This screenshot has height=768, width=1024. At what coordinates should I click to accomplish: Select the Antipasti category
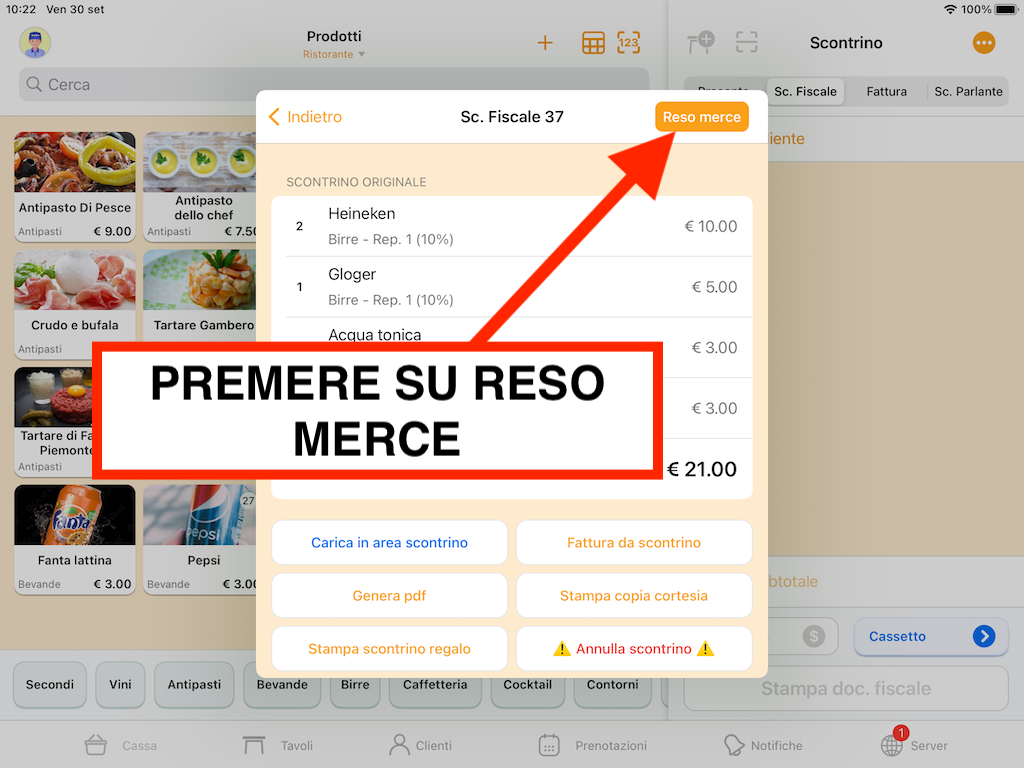click(194, 684)
